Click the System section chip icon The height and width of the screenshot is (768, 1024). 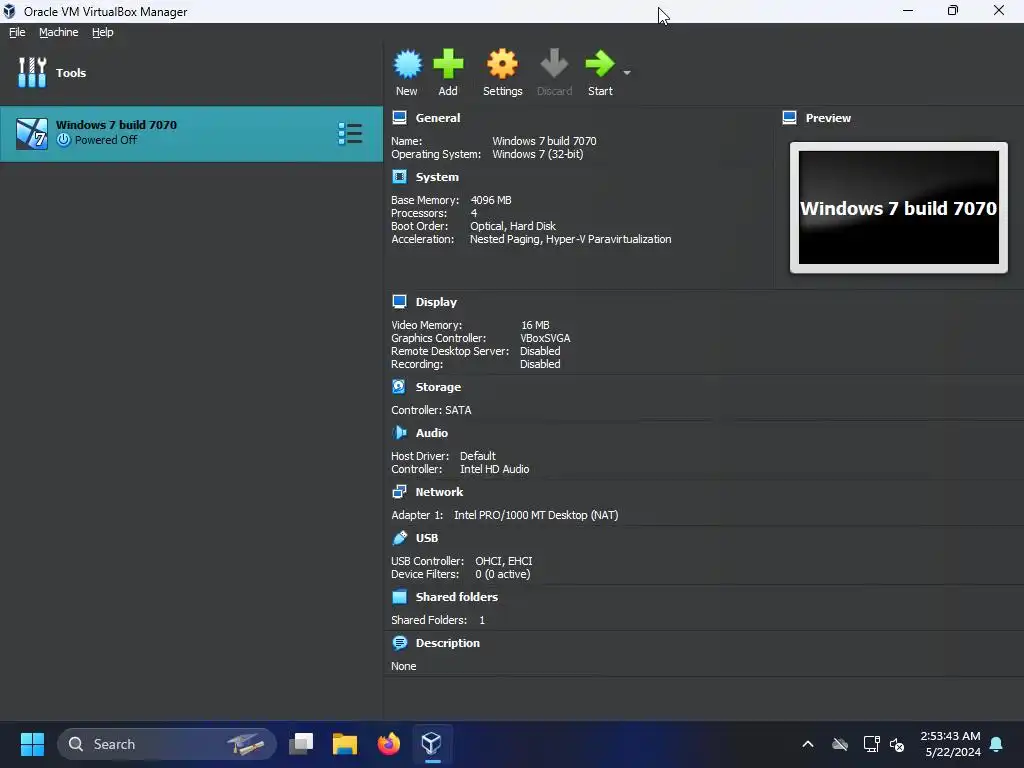[399, 177]
